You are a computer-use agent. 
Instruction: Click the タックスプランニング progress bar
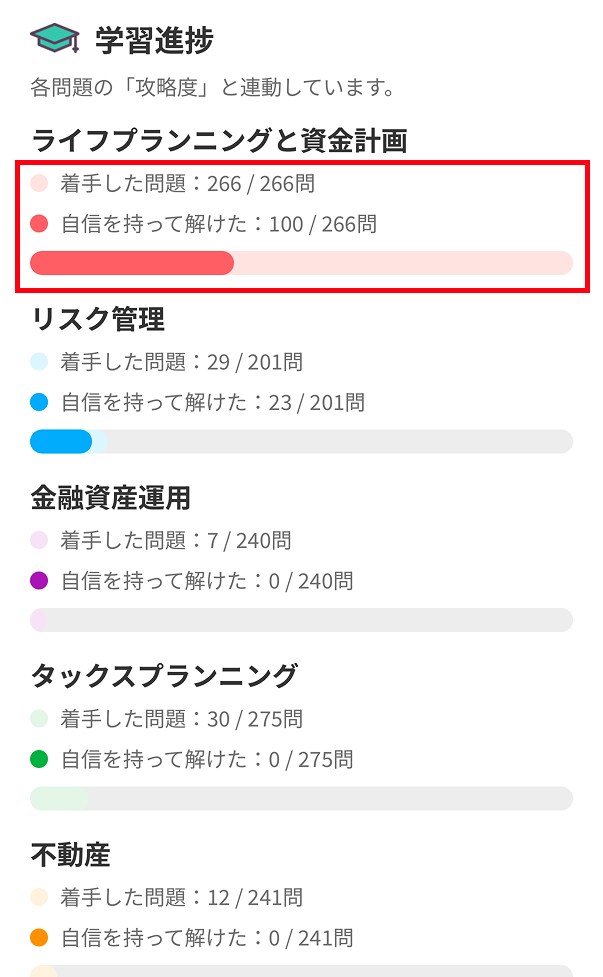coord(301,798)
